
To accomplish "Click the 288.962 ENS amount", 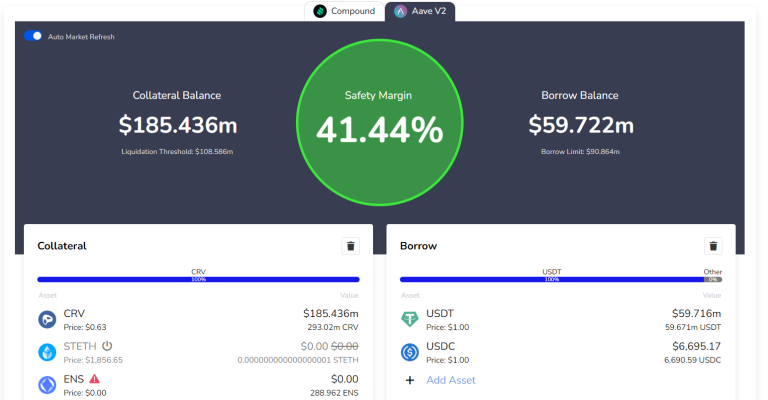I will point(334,393).
